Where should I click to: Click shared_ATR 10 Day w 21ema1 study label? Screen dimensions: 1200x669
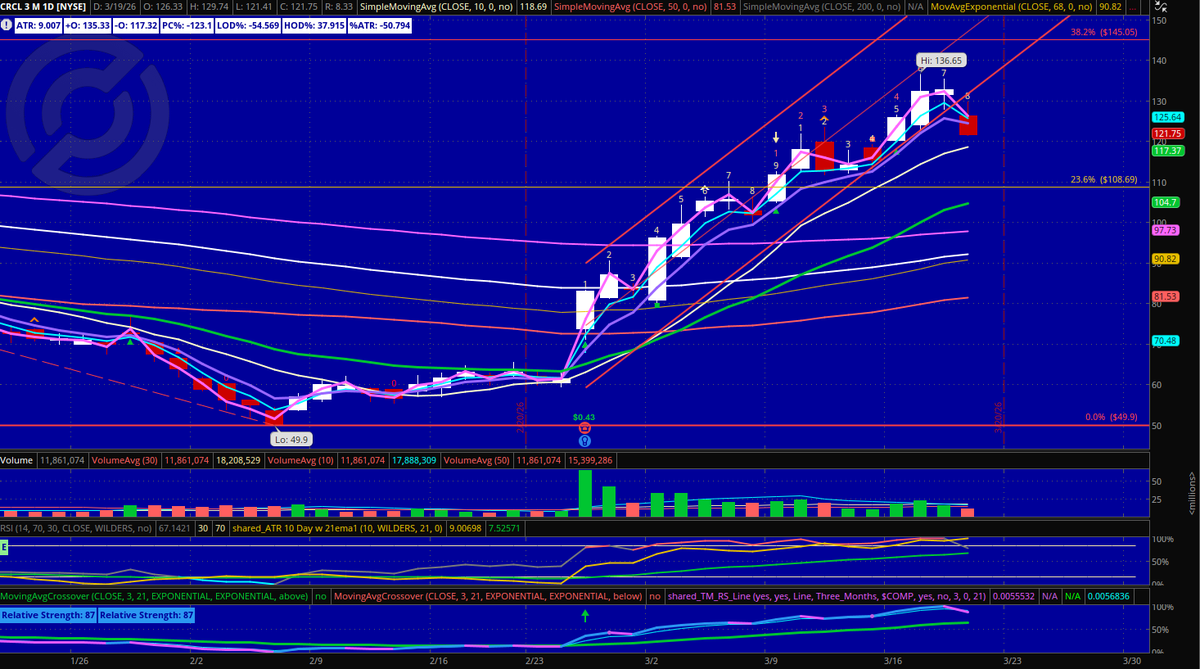click(x=338, y=528)
